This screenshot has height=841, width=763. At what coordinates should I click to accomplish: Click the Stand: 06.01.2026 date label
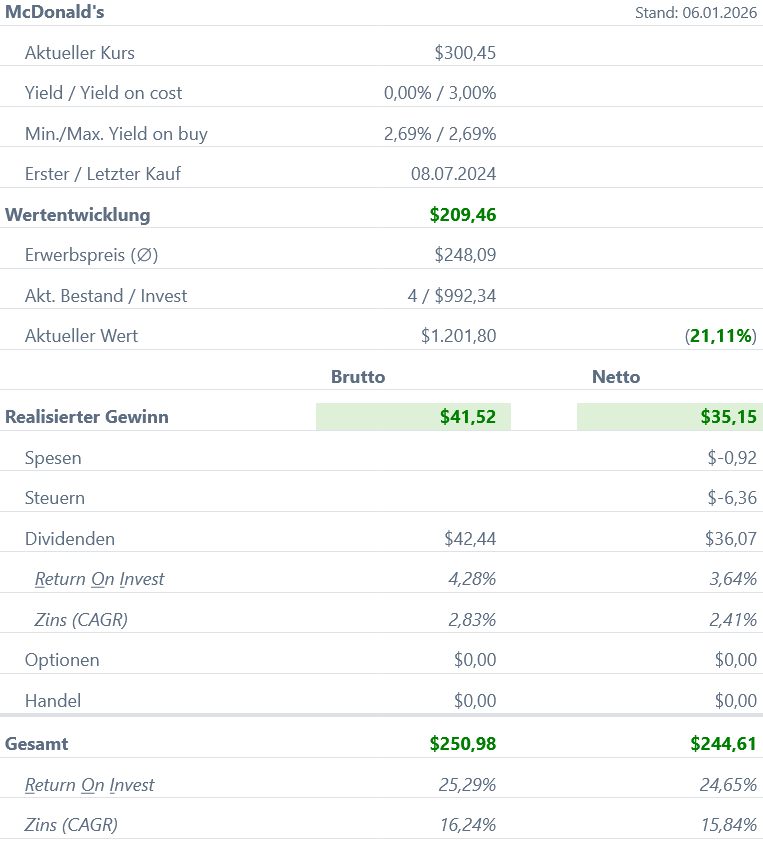coord(695,13)
